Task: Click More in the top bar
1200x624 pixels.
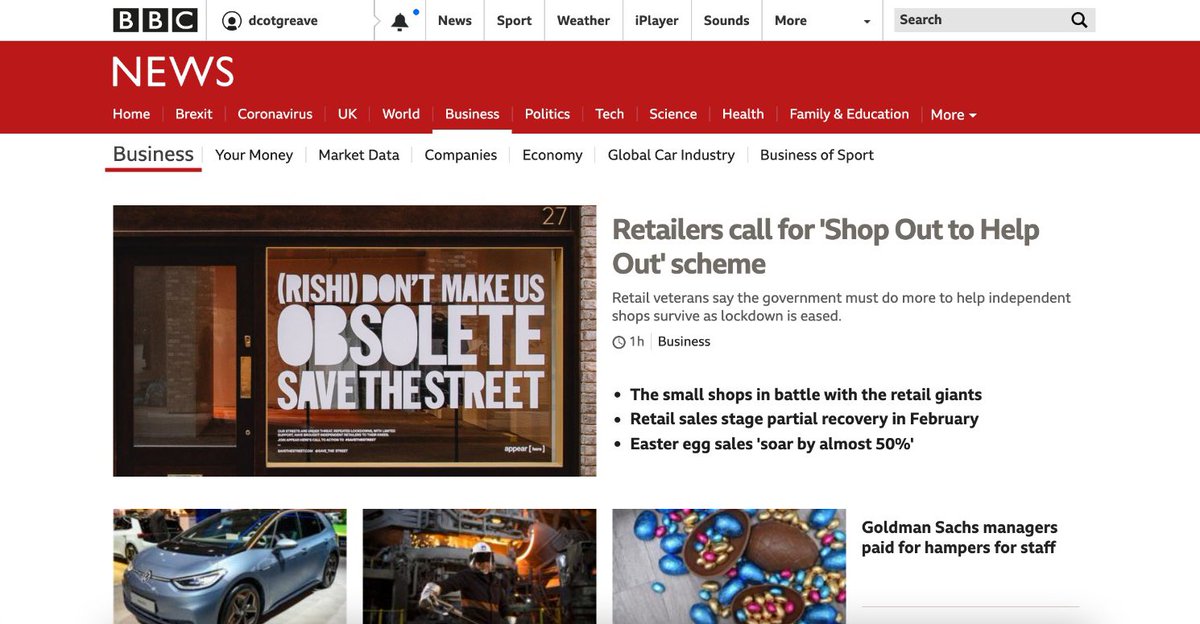Action: click(790, 20)
